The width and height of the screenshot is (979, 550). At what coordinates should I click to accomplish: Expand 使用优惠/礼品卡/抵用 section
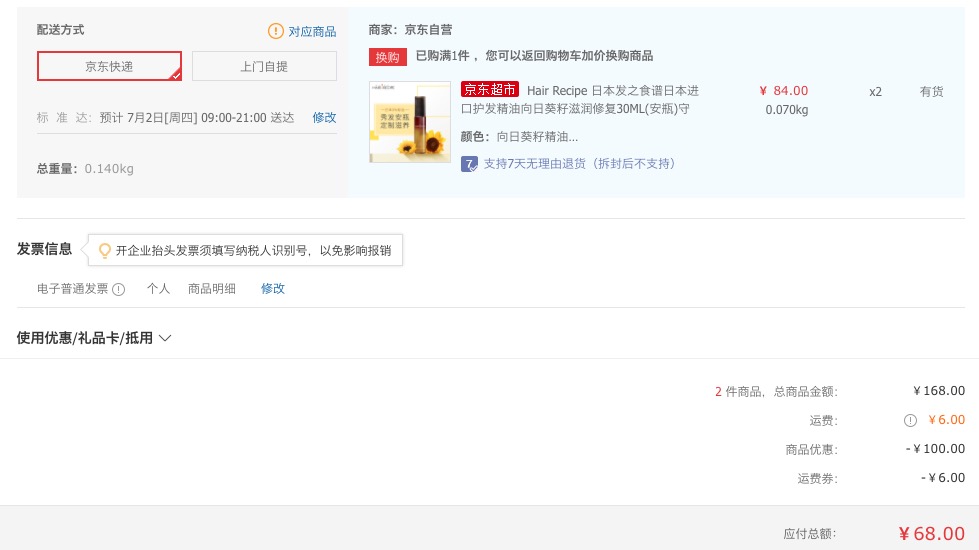pos(94,338)
